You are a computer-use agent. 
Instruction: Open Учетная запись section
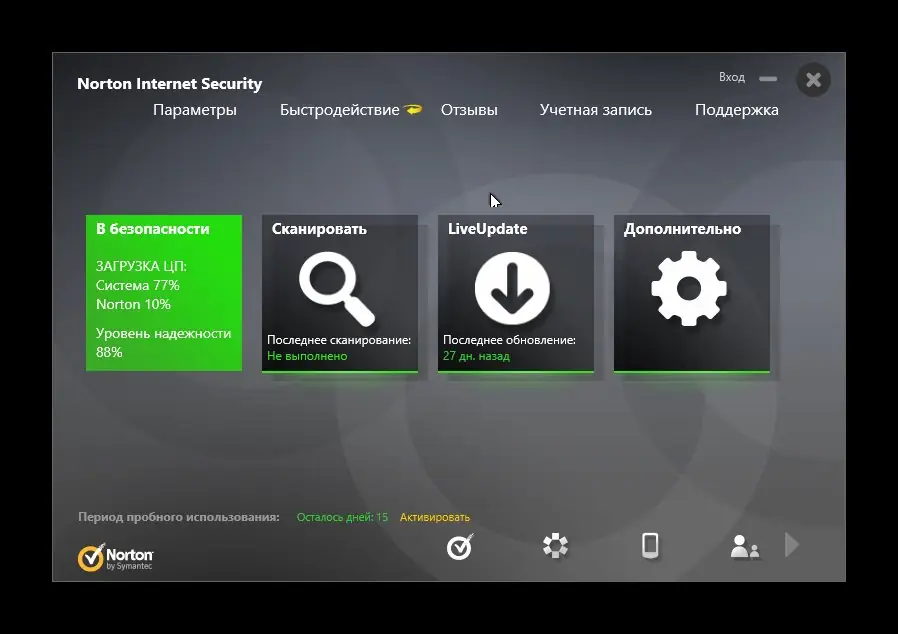click(596, 110)
